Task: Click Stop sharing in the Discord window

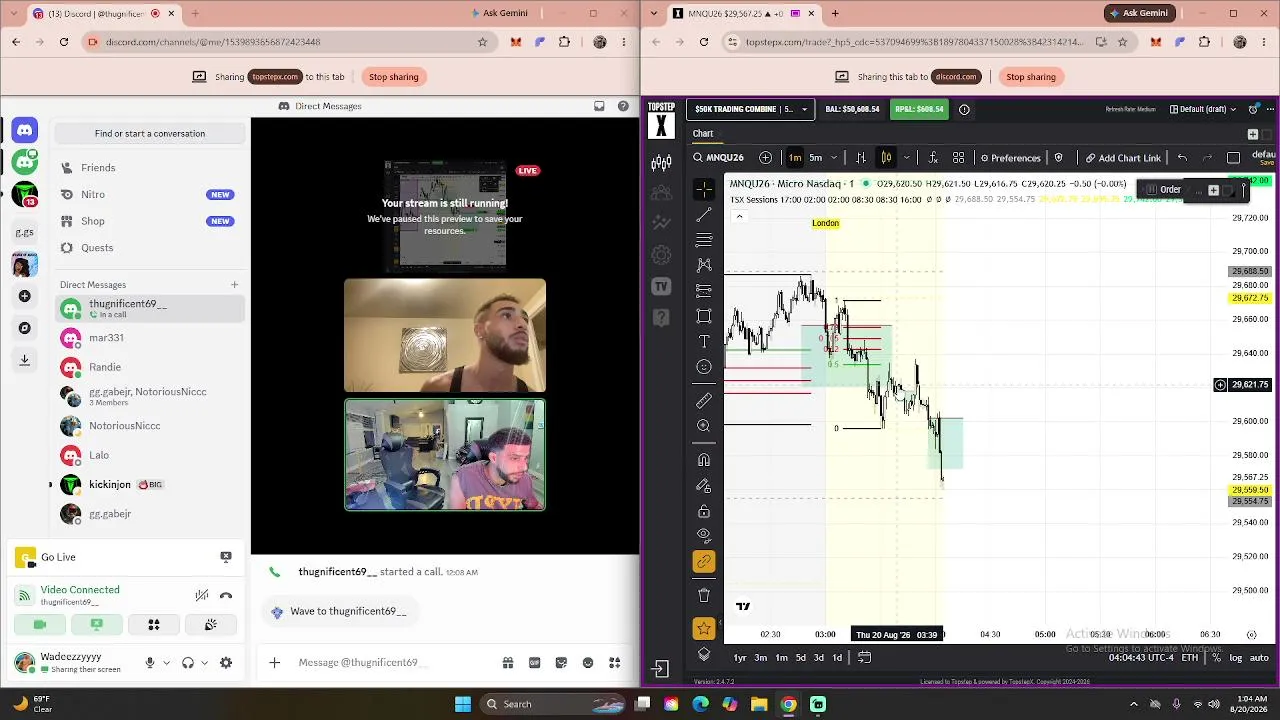Action: pyautogui.click(x=393, y=77)
